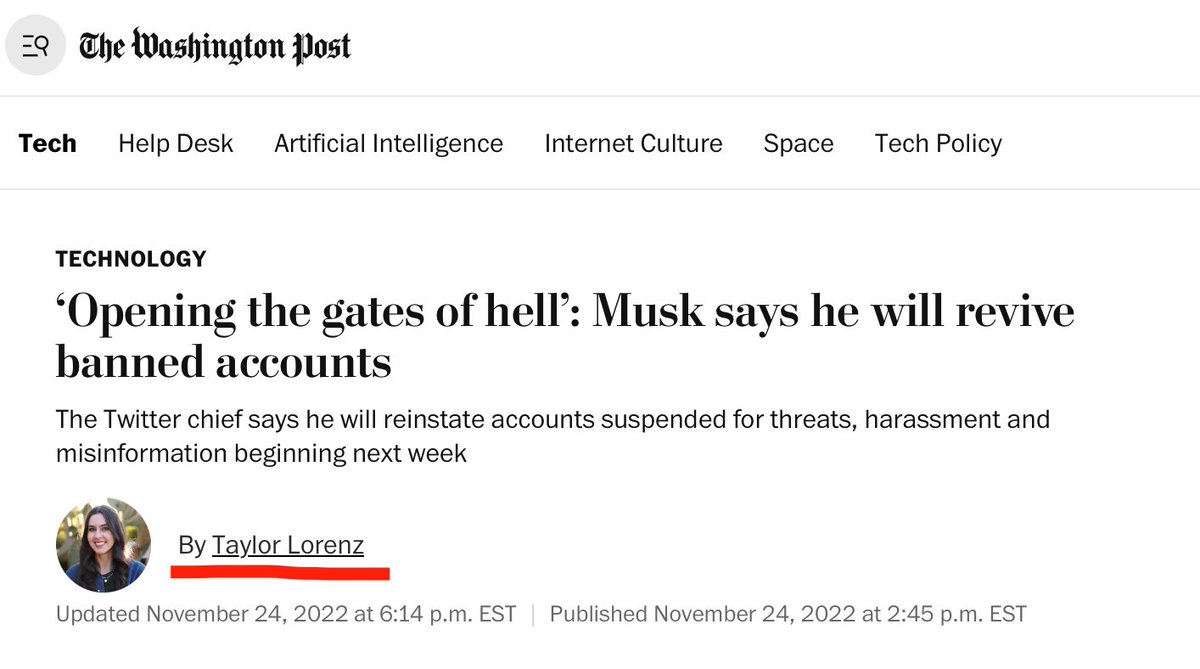Click the 'The Twitter chief says' subheadline line
Screen dimensions: 1200x669
coord(553,418)
